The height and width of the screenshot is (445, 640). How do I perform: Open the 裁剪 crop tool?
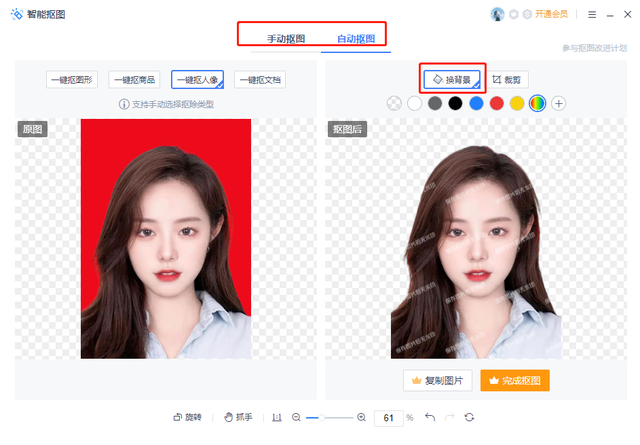point(507,80)
